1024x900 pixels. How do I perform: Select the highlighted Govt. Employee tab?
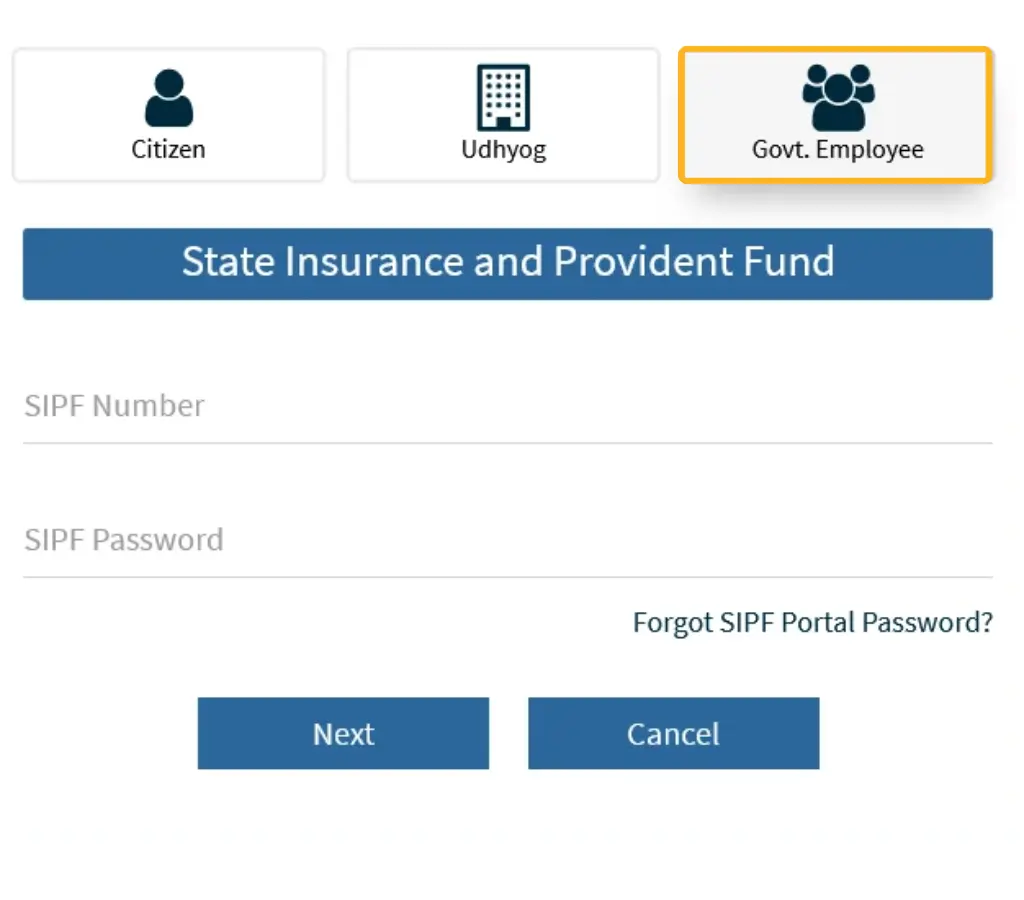[836, 115]
